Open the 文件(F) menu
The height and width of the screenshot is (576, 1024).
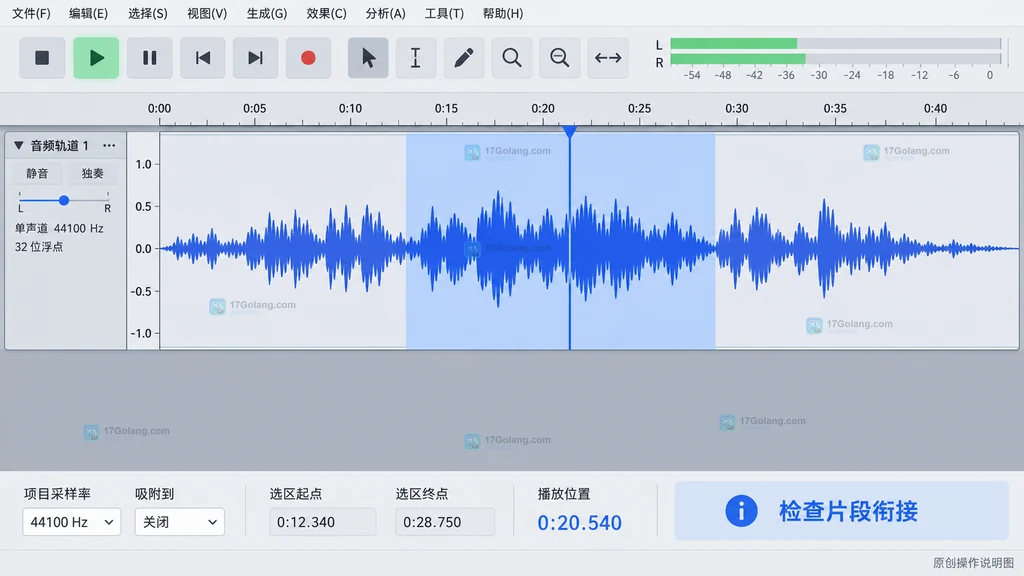pos(31,13)
